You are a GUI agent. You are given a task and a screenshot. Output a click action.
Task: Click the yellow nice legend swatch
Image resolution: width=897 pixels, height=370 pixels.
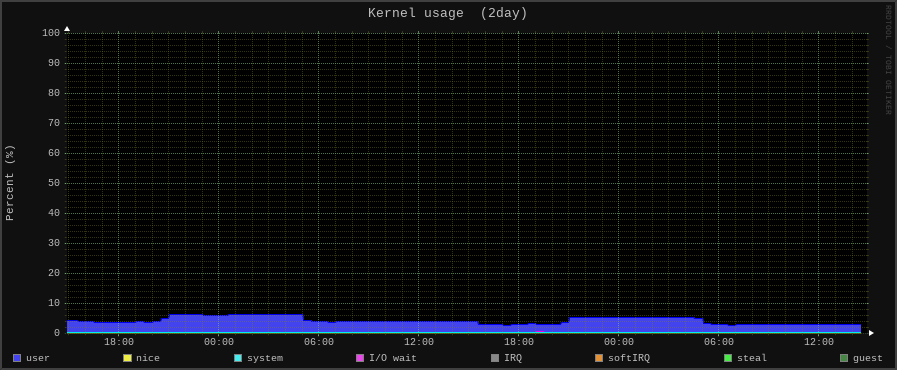(x=127, y=358)
